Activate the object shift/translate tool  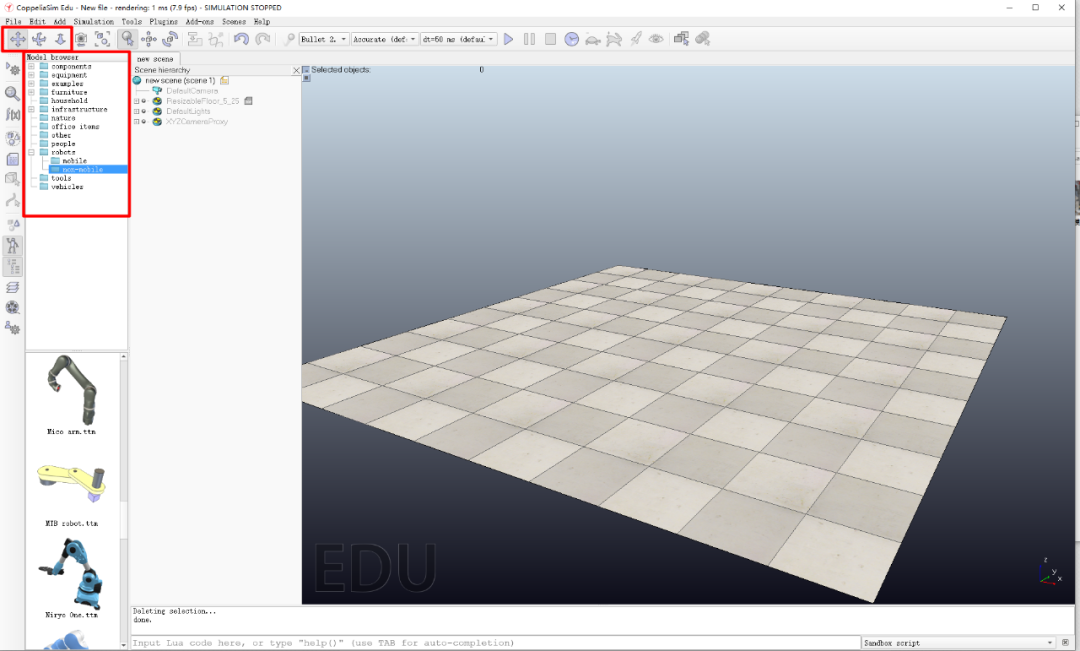coord(150,39)
